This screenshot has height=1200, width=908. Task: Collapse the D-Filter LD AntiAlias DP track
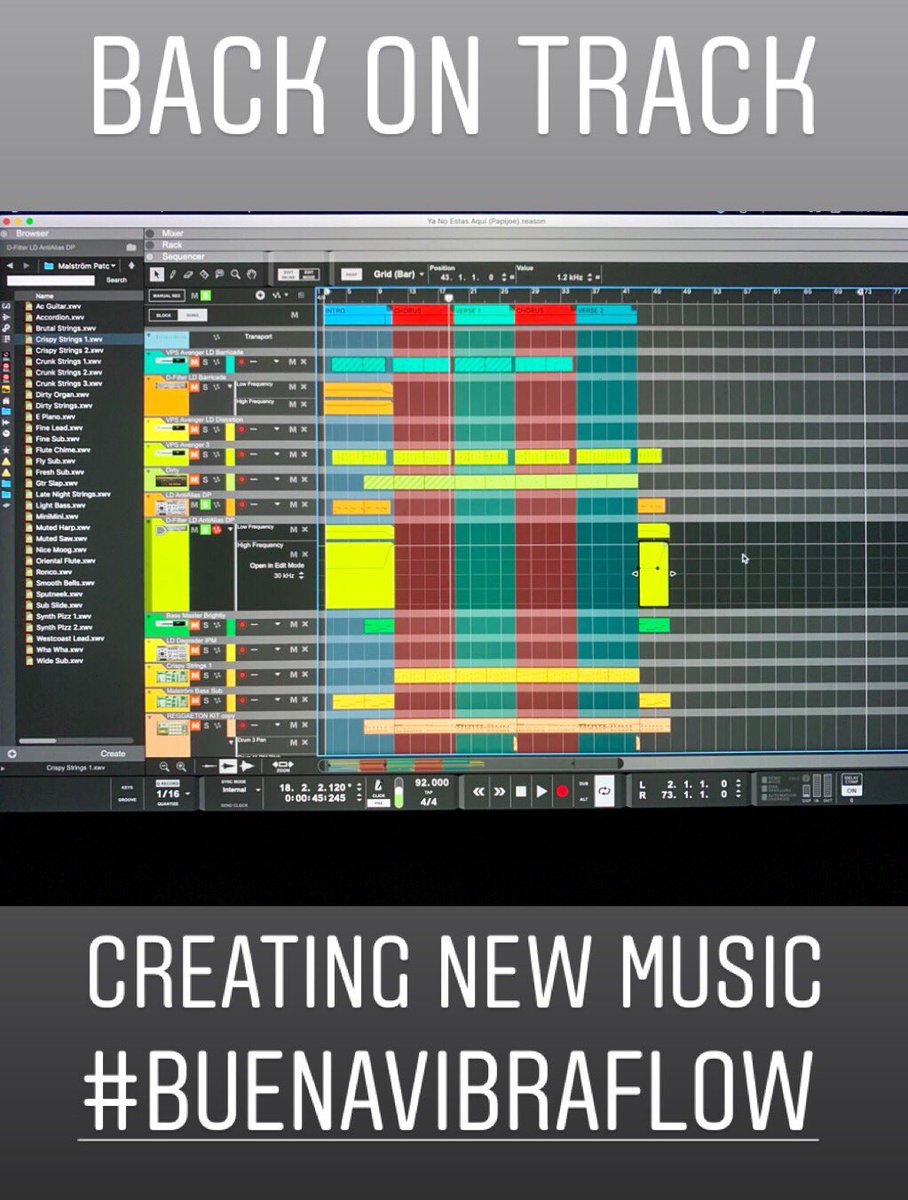coord(149,521)
